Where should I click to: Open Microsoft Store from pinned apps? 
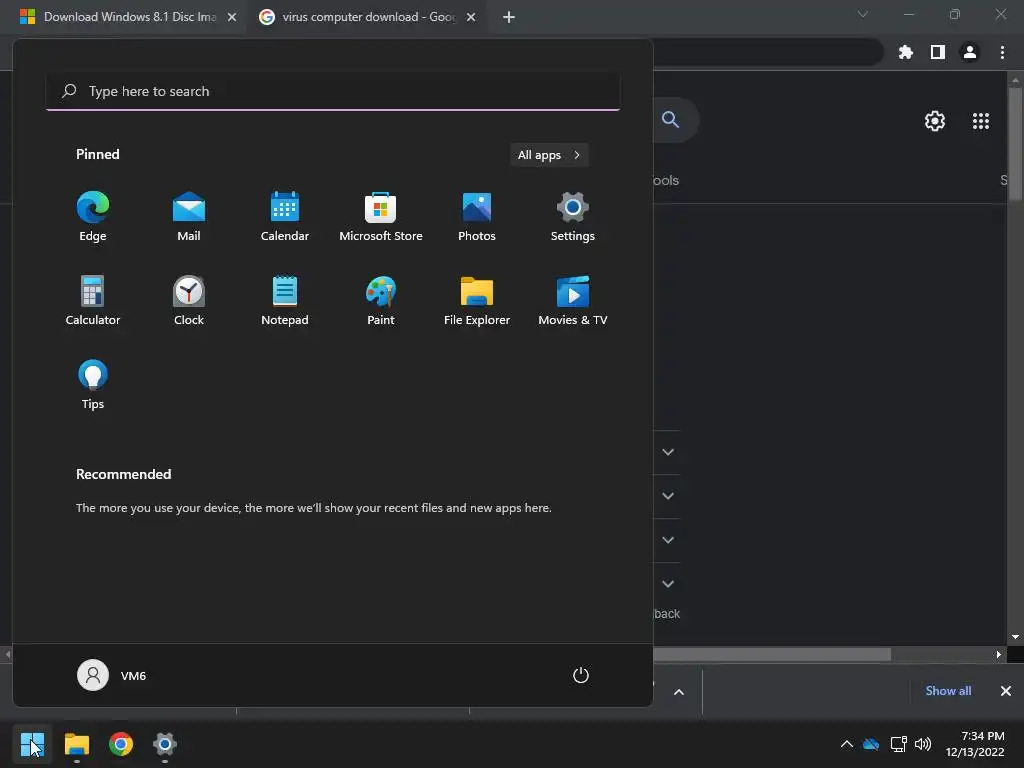pyautogui.click(x=381, y=217)
